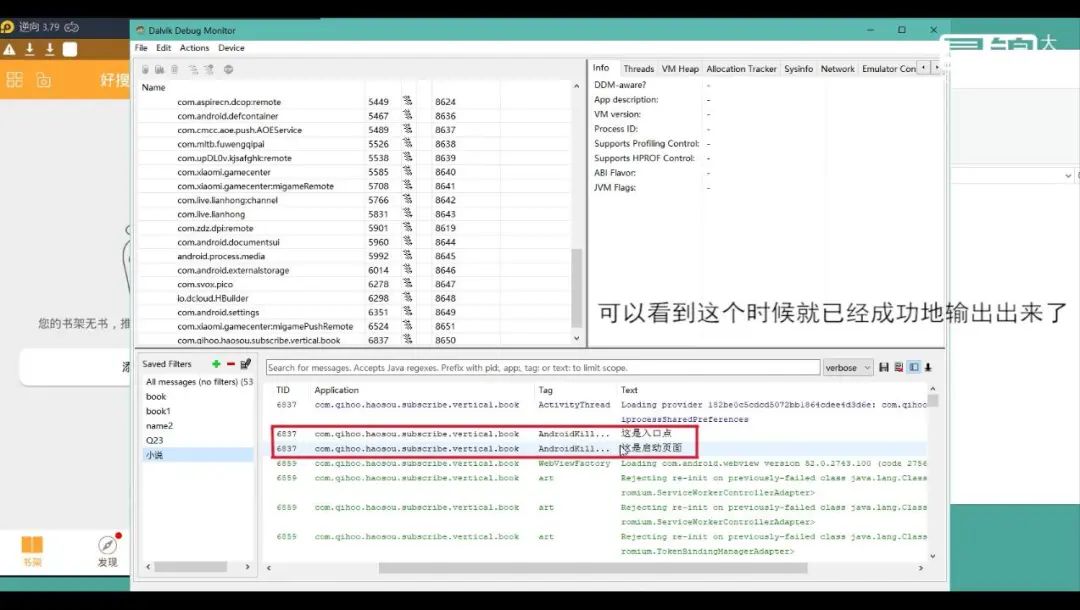Edit the selected logcat filter icon
1080x610 pixels.
point(245,364)
